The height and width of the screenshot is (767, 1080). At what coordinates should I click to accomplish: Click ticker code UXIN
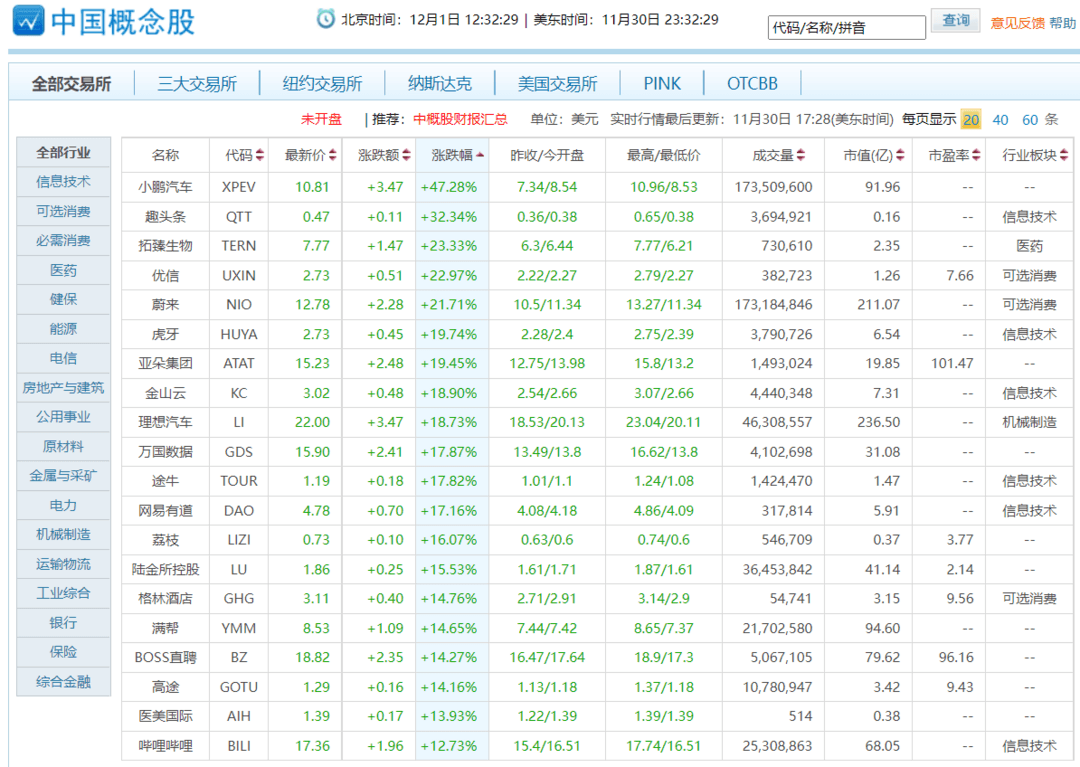pyautogui.click(x=239, y=275)
